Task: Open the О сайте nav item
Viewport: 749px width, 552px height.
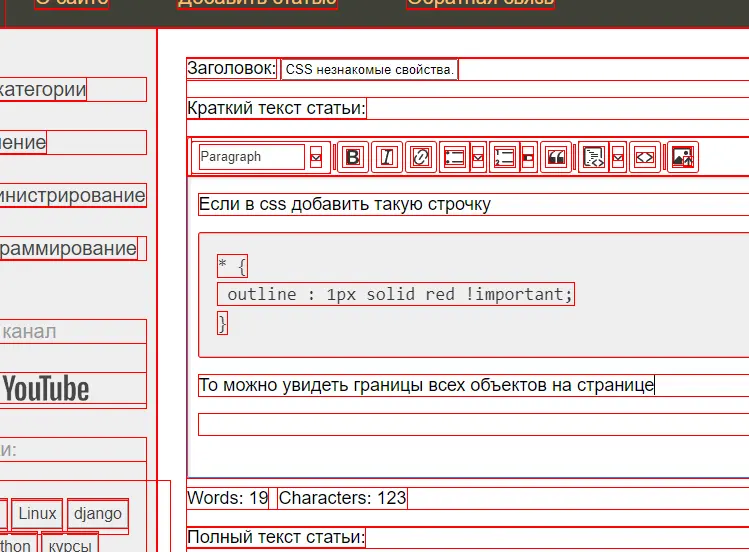Action: [72, 2]
